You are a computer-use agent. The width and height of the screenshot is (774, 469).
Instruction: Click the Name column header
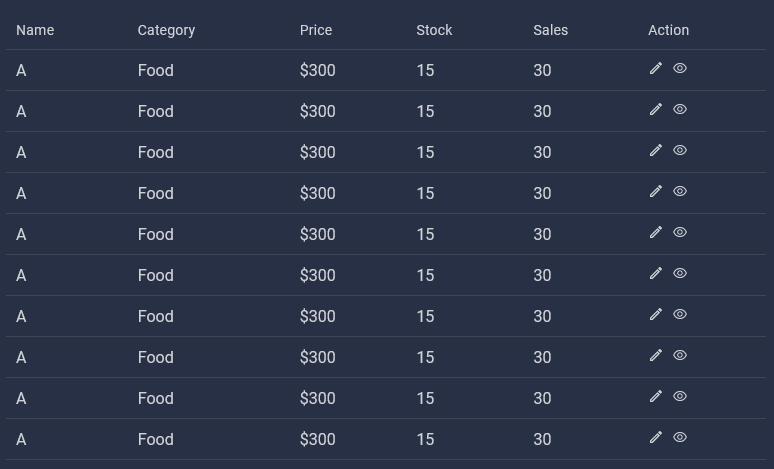click(x=35, y=30)
